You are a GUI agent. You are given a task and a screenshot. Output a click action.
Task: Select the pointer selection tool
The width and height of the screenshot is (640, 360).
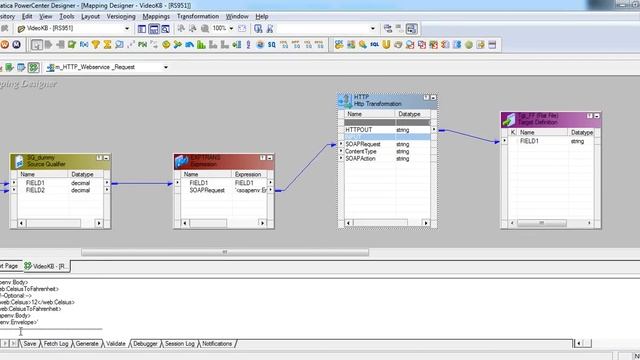(x=37, y=44)
